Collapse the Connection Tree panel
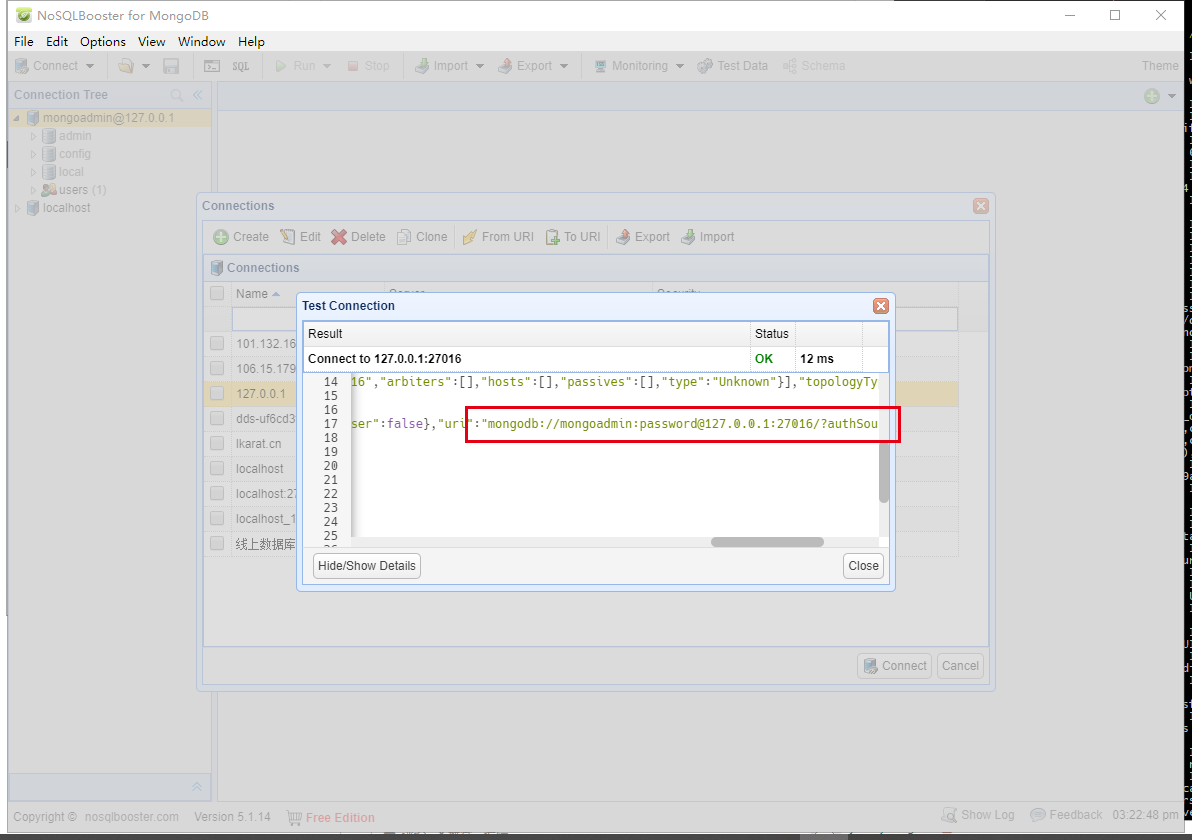This screenshot has width=1192, height=840. click(x=198, y=95)
